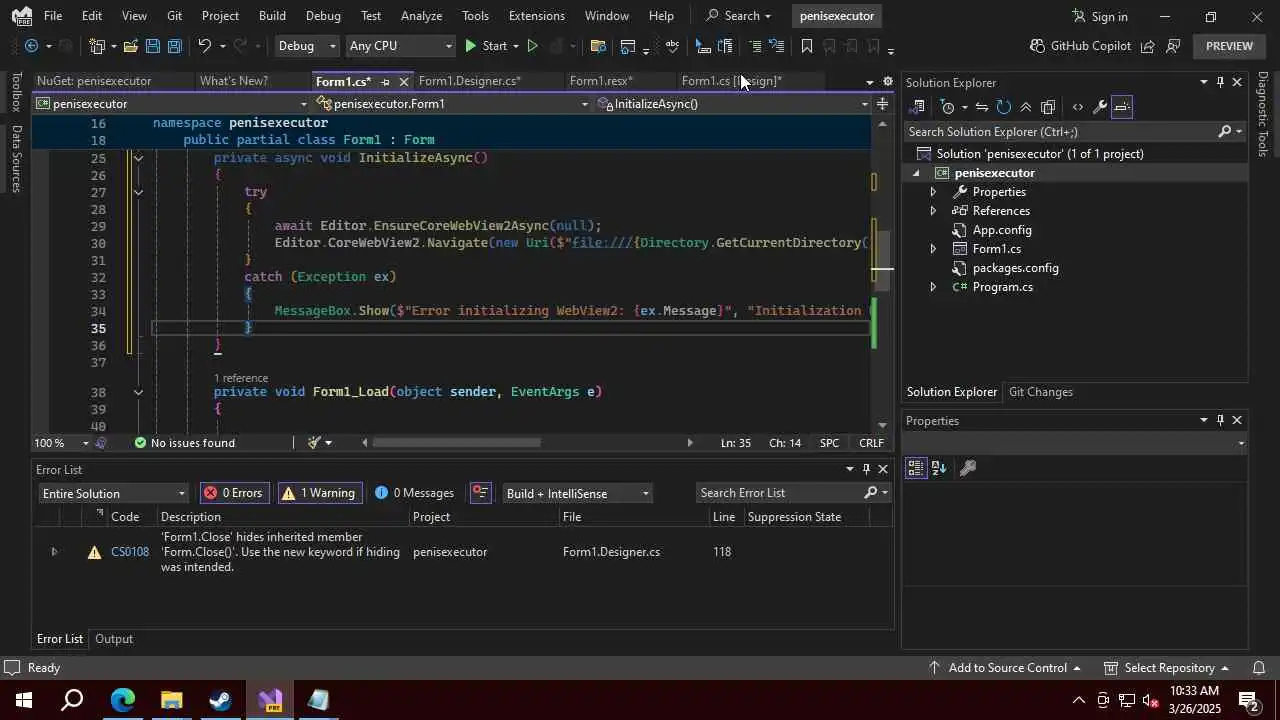The width and height of the screenshot is (1280, 720).
Task: Start Without Debugging using the outlined play icon
Action: (x=532, y=46)
